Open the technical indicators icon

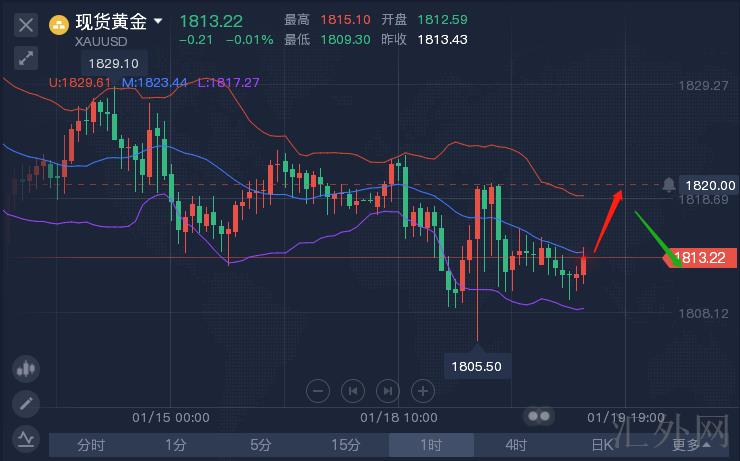pos(26,438)
